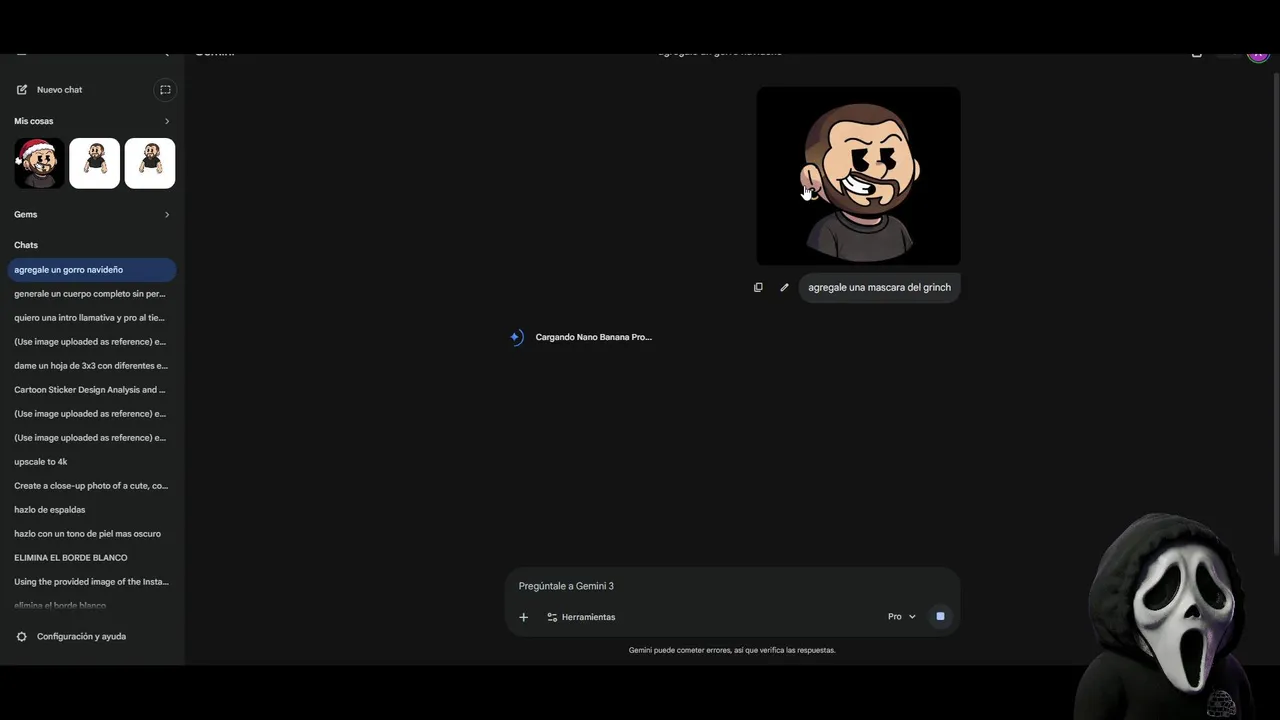Image resolution: width=1280 pixels, height=720 pixels.
Task: Click the Mis cosas heading
Action: click(x=34, y=121)
